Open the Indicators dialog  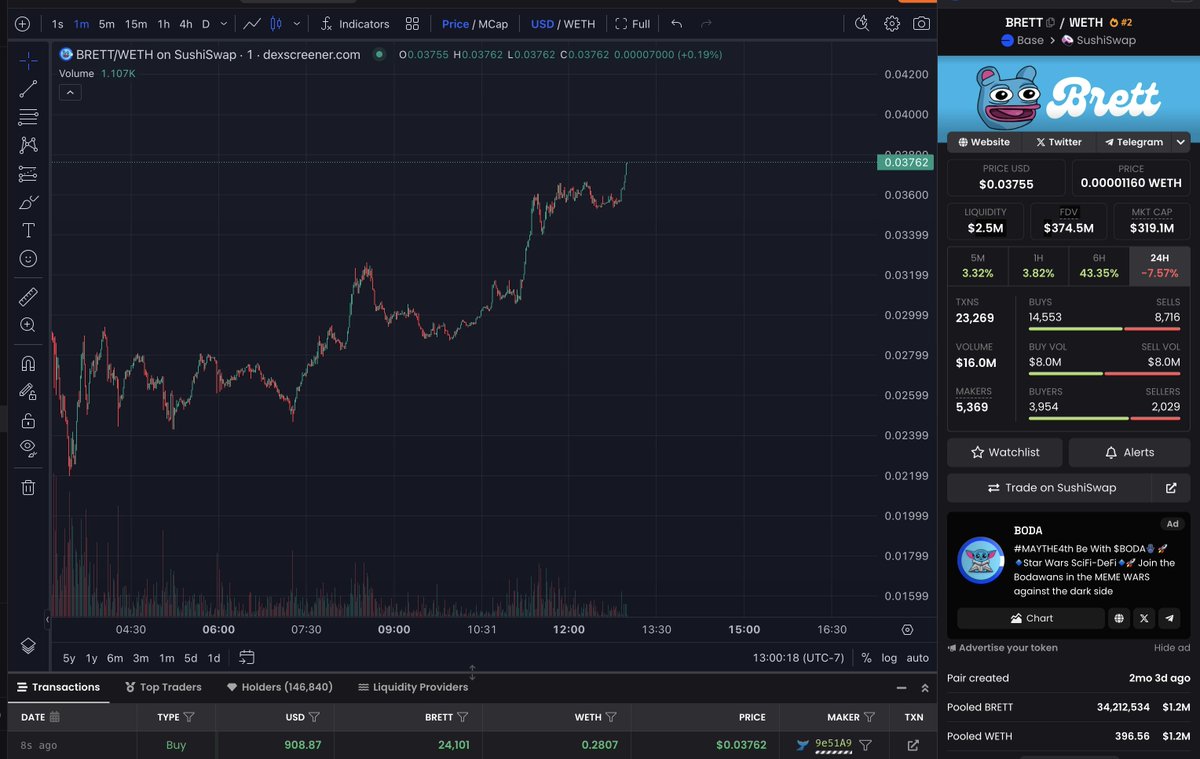coord(356,23)
